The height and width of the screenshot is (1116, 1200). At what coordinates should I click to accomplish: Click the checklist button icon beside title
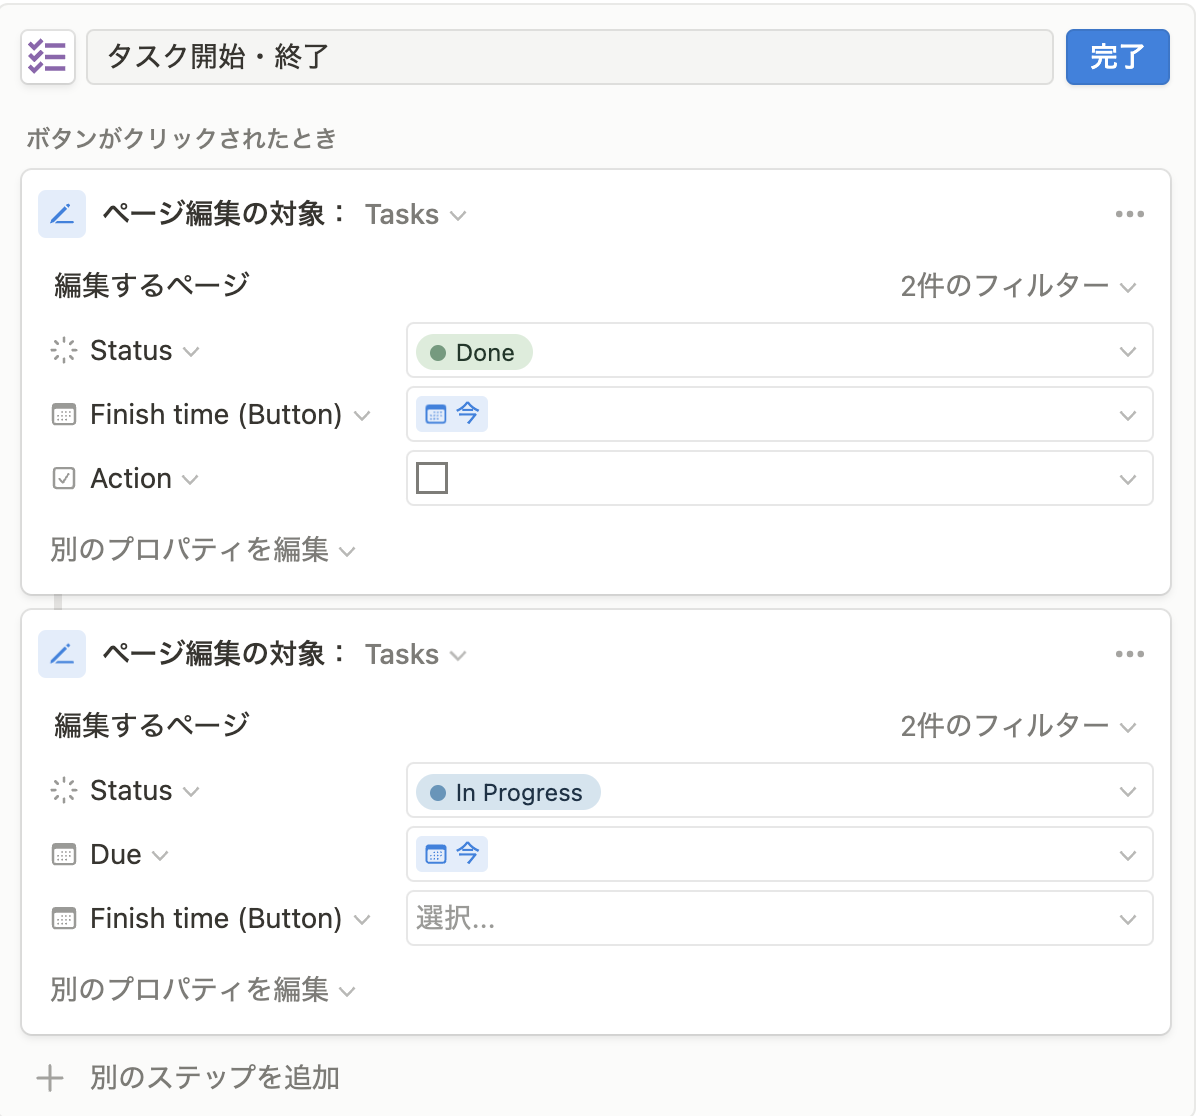pyautogui.click(x=48, y=57)
